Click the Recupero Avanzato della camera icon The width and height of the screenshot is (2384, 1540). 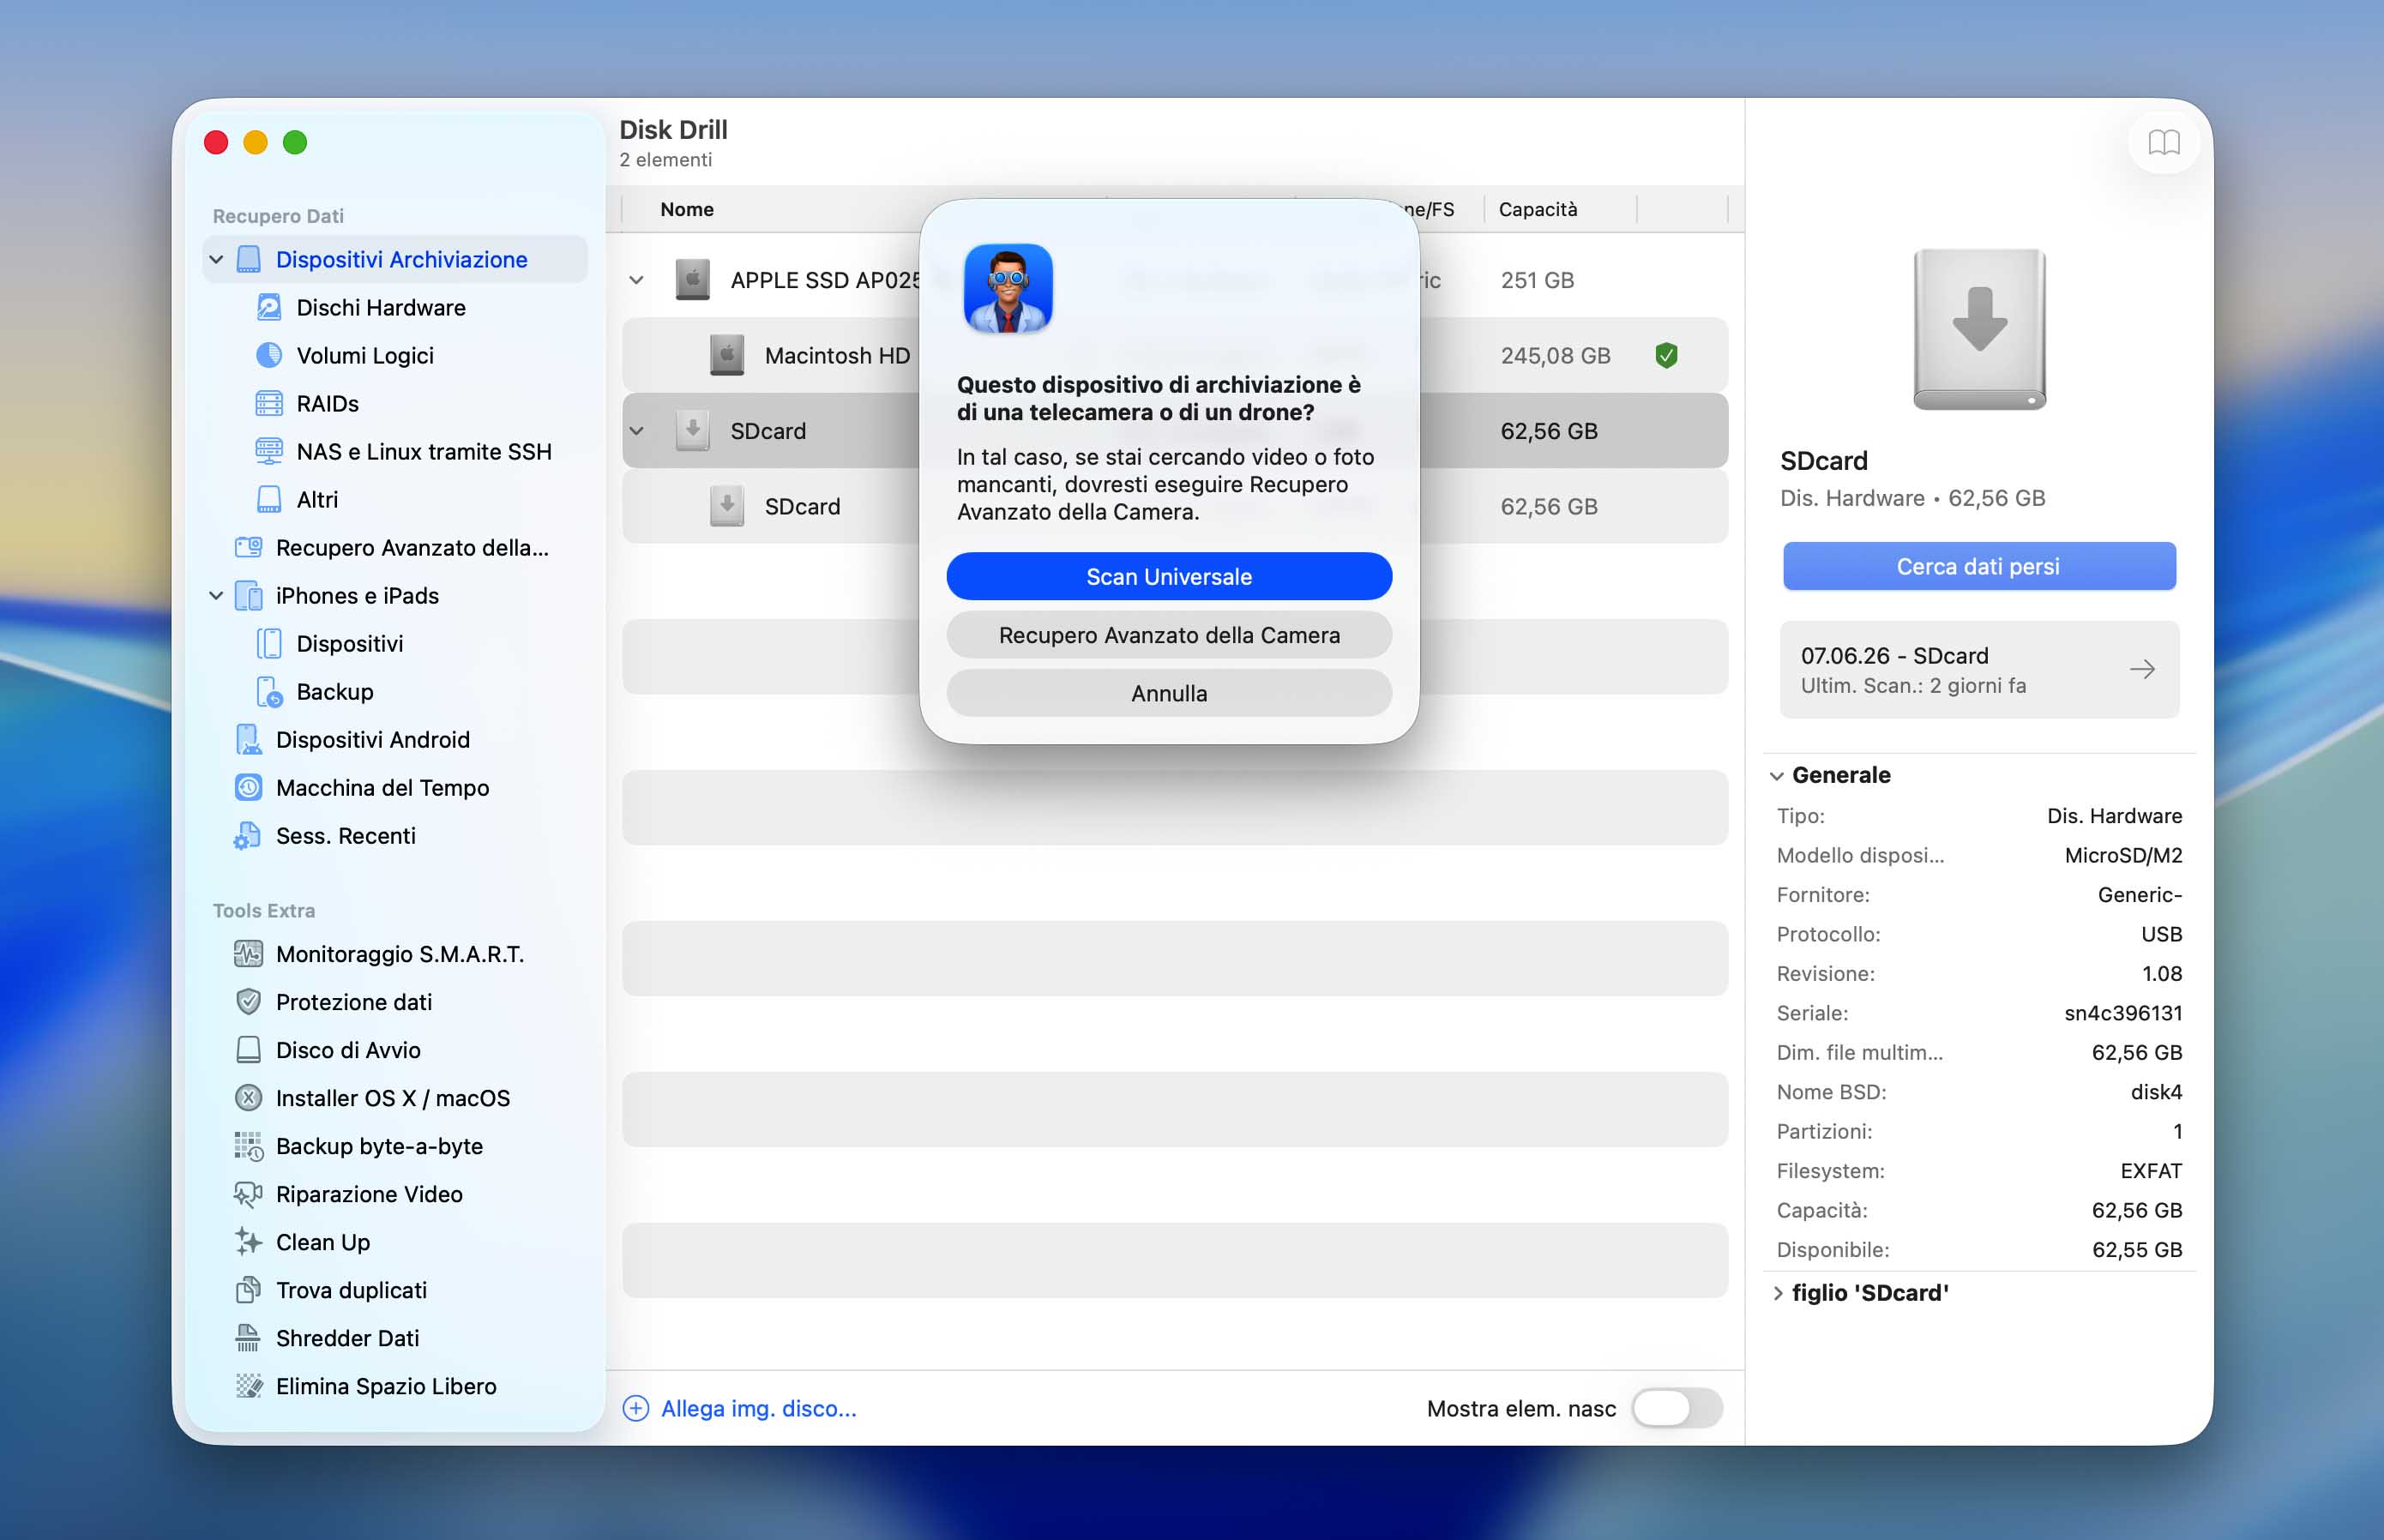248,547
